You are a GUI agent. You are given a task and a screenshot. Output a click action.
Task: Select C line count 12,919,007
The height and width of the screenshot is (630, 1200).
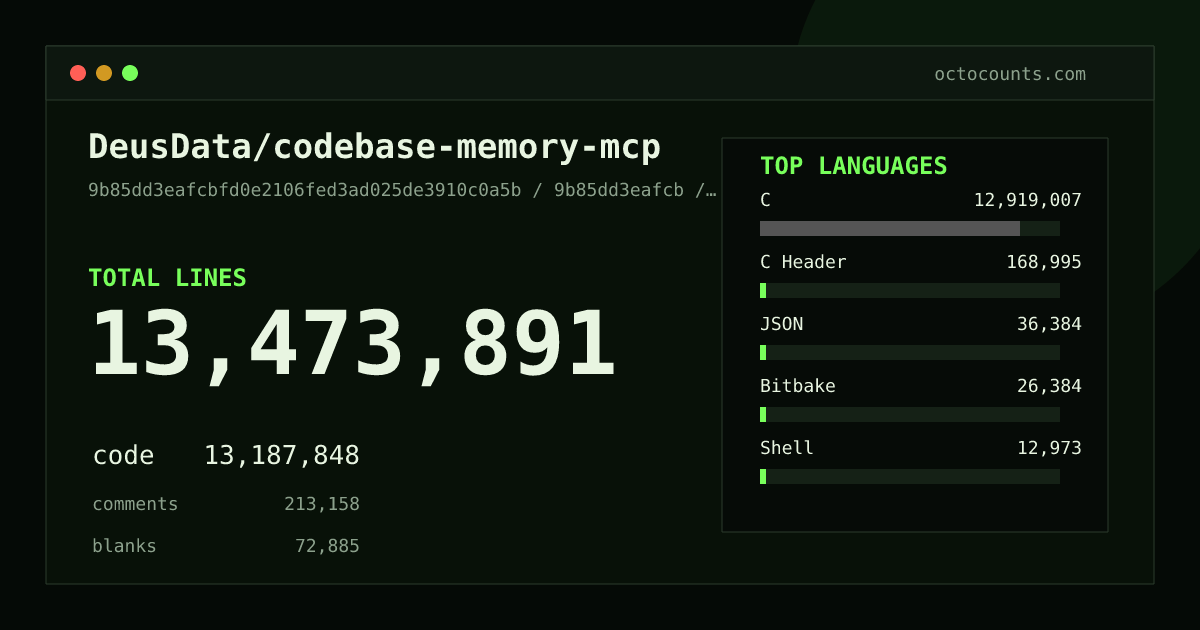point(1028,200)
